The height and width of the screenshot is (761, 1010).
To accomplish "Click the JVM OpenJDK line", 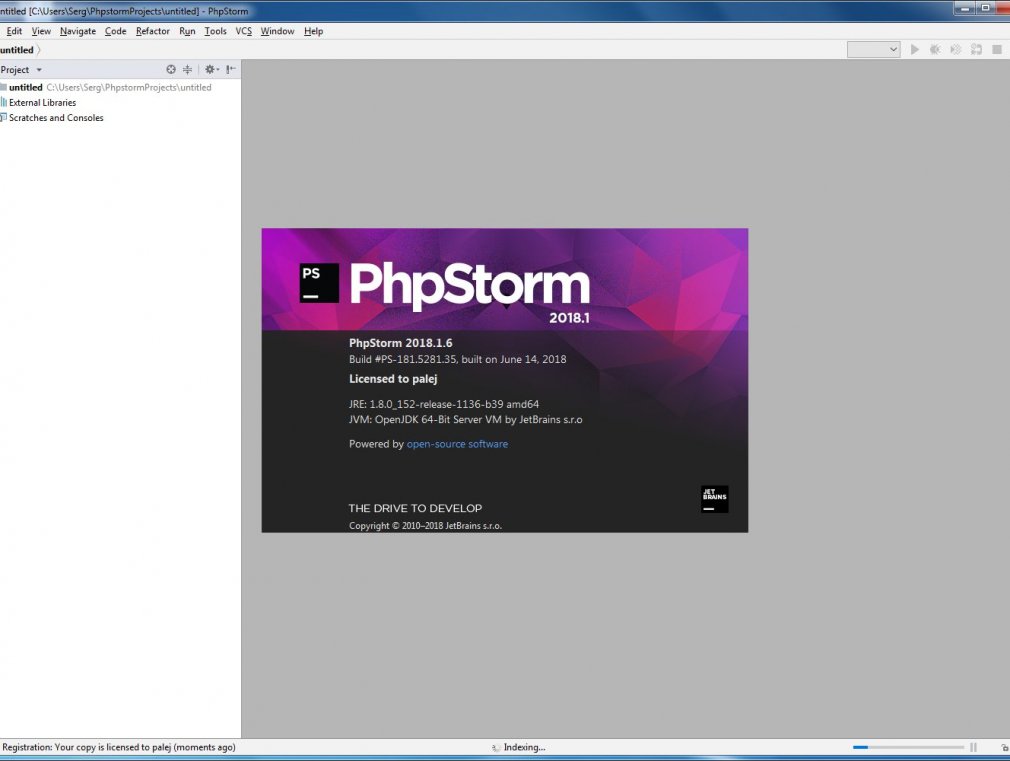I will tap(466, 419).
